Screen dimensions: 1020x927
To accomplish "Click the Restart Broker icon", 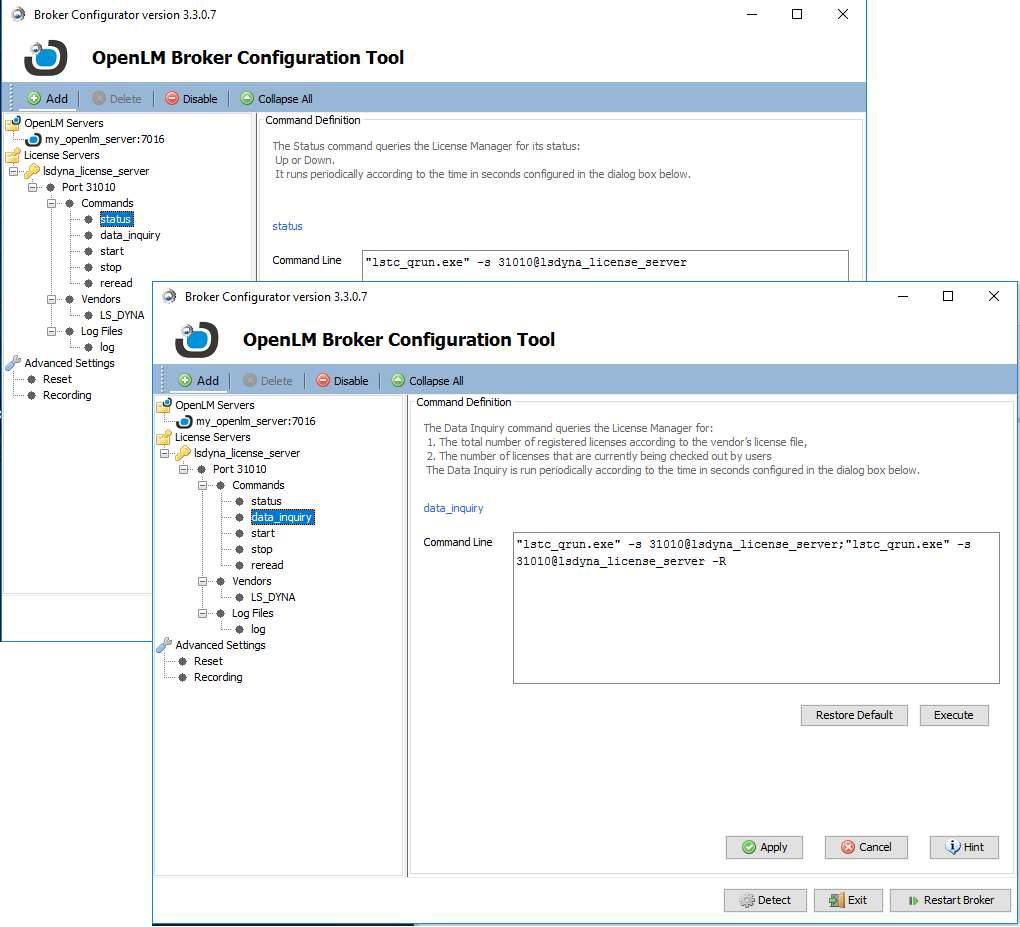I will click(x=915, y=900).
